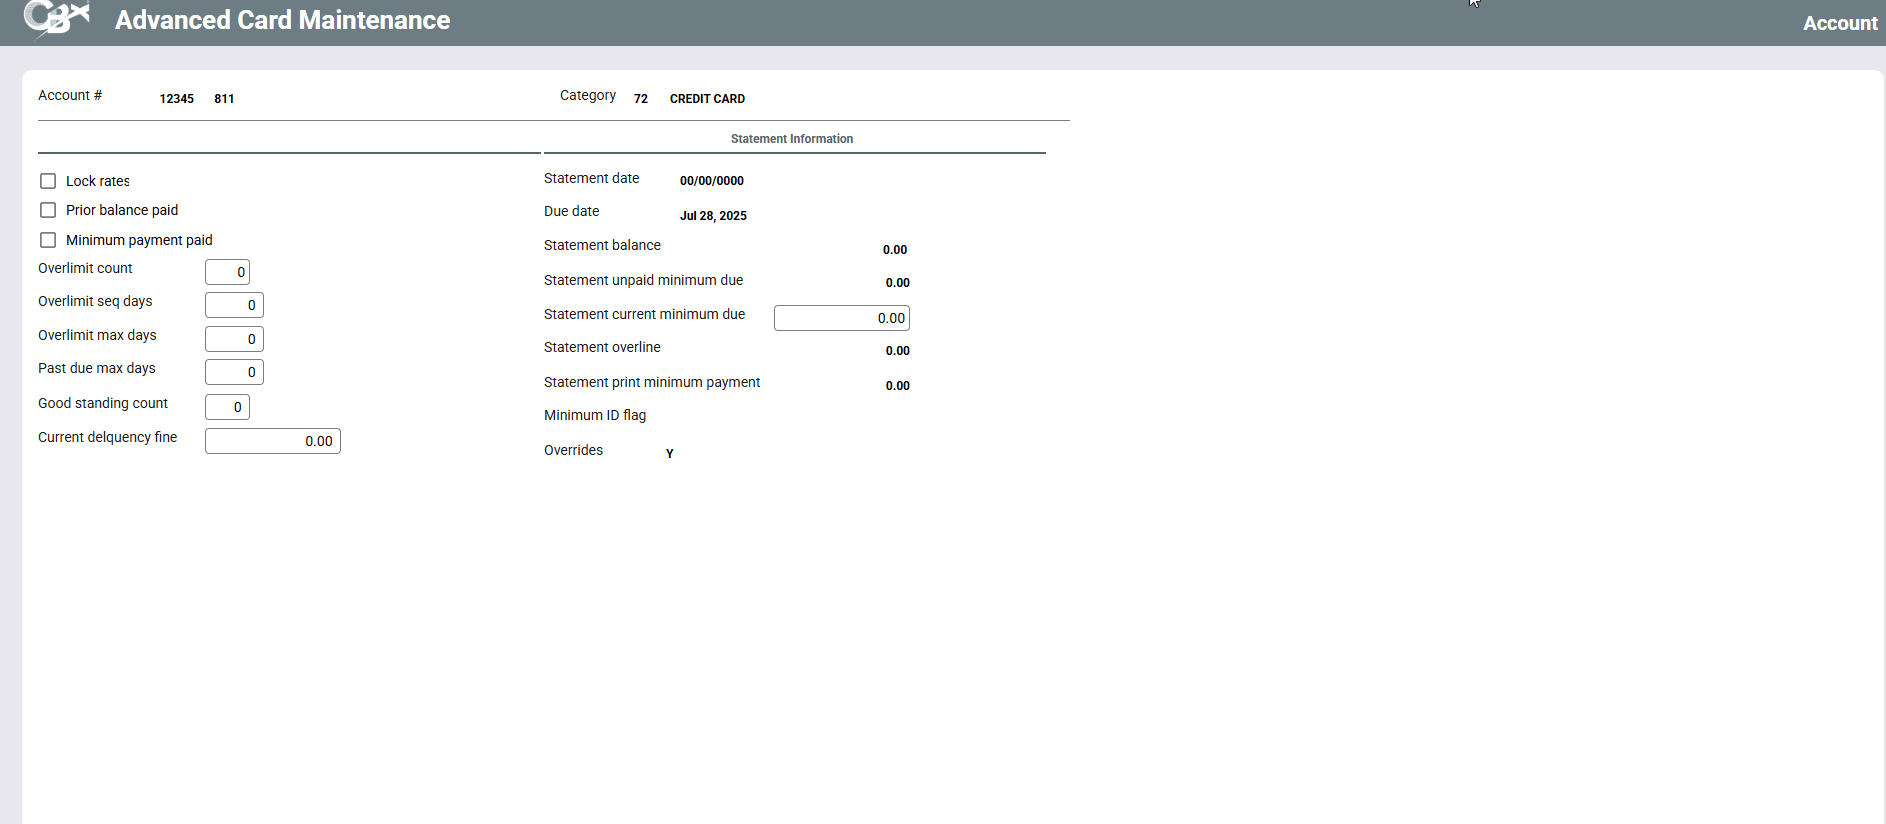Click the 00/00/0000 statement date value
This screenshot has height=824, width=1886.
tap(711, 181)
